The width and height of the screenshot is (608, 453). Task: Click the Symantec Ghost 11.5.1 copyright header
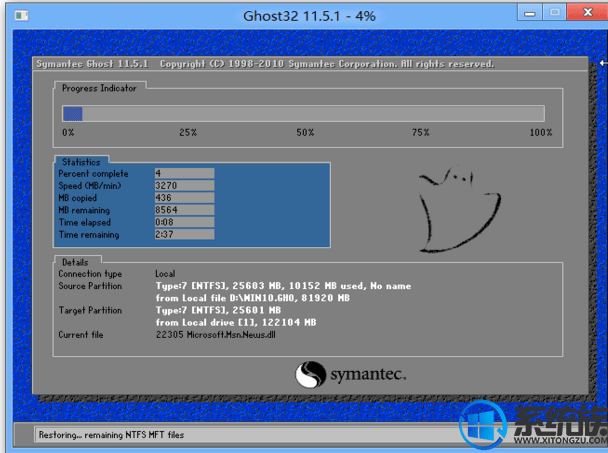pos(265,64)
